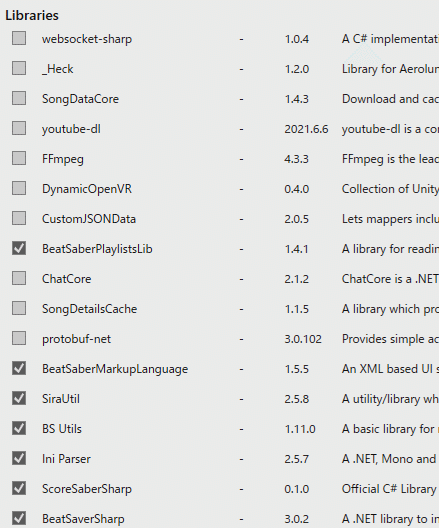Click the 'FFmpeg is the lead' description
The image size is (439, 528).
[x=390, y=159]
